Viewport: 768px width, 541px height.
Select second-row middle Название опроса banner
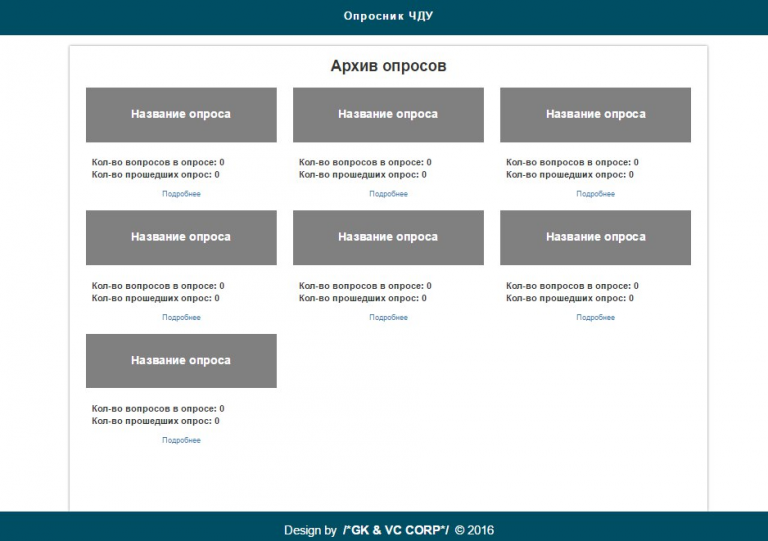click(x=388, y=238)
